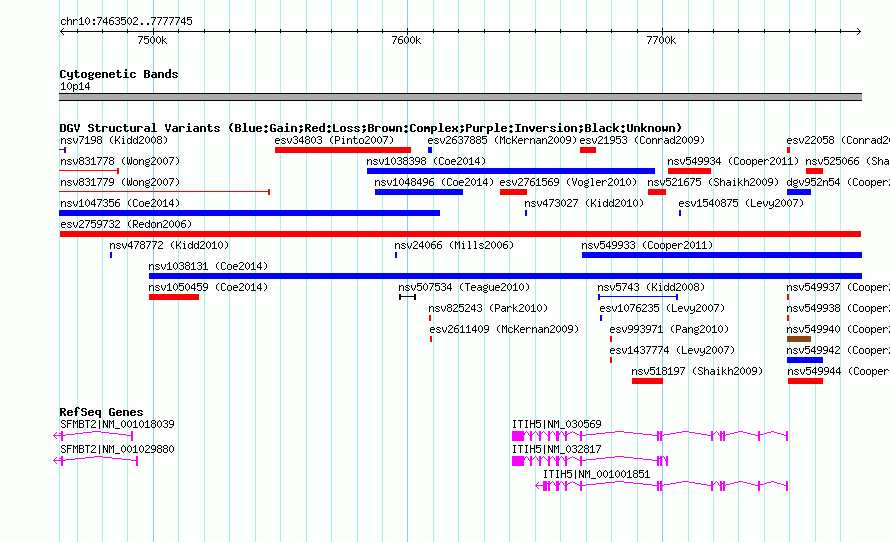Open variant label nsv1047356 (Coe2014)
Image resolution: width=890 pixels, height=542 pixels.
click(120, 203)
